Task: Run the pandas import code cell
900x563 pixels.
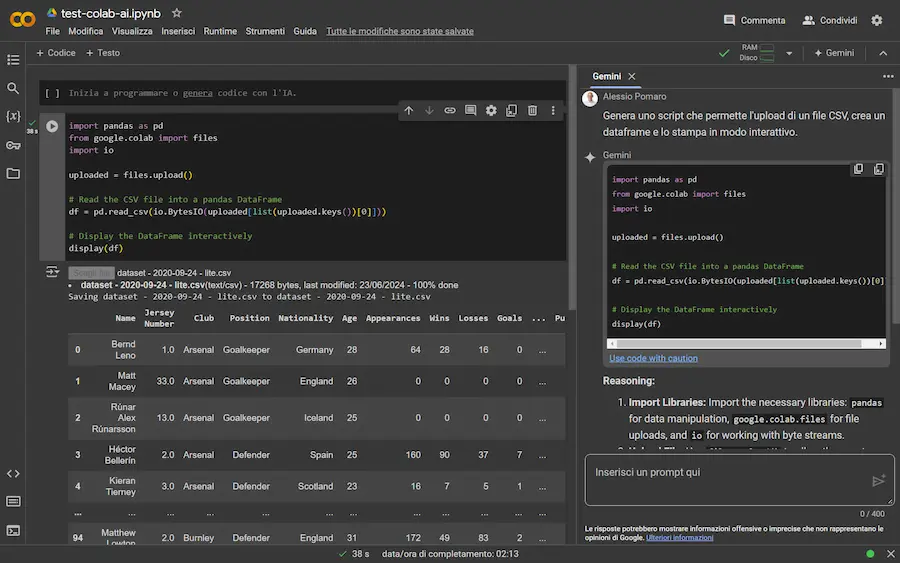Action: [52, 126]
